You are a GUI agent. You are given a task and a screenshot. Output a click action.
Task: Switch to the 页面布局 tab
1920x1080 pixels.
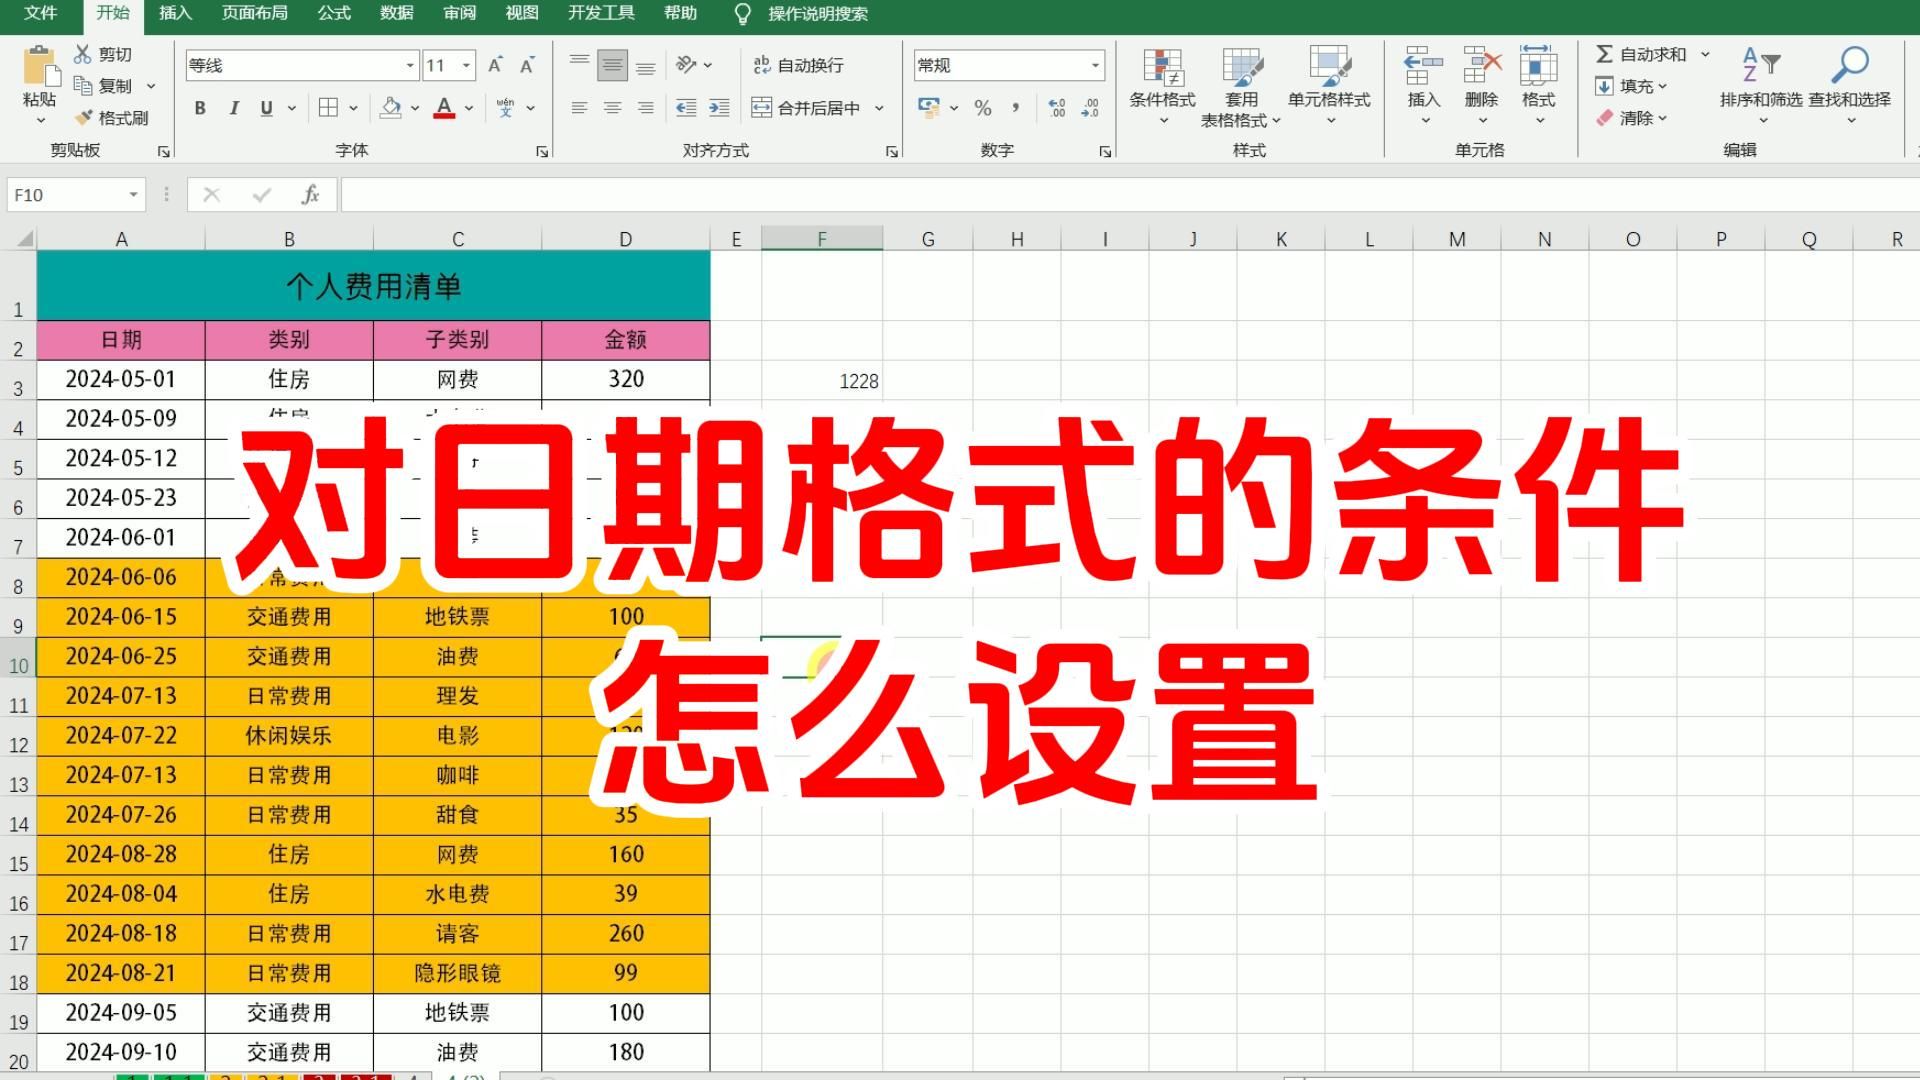pyautogui.click(x=254, y=13)
